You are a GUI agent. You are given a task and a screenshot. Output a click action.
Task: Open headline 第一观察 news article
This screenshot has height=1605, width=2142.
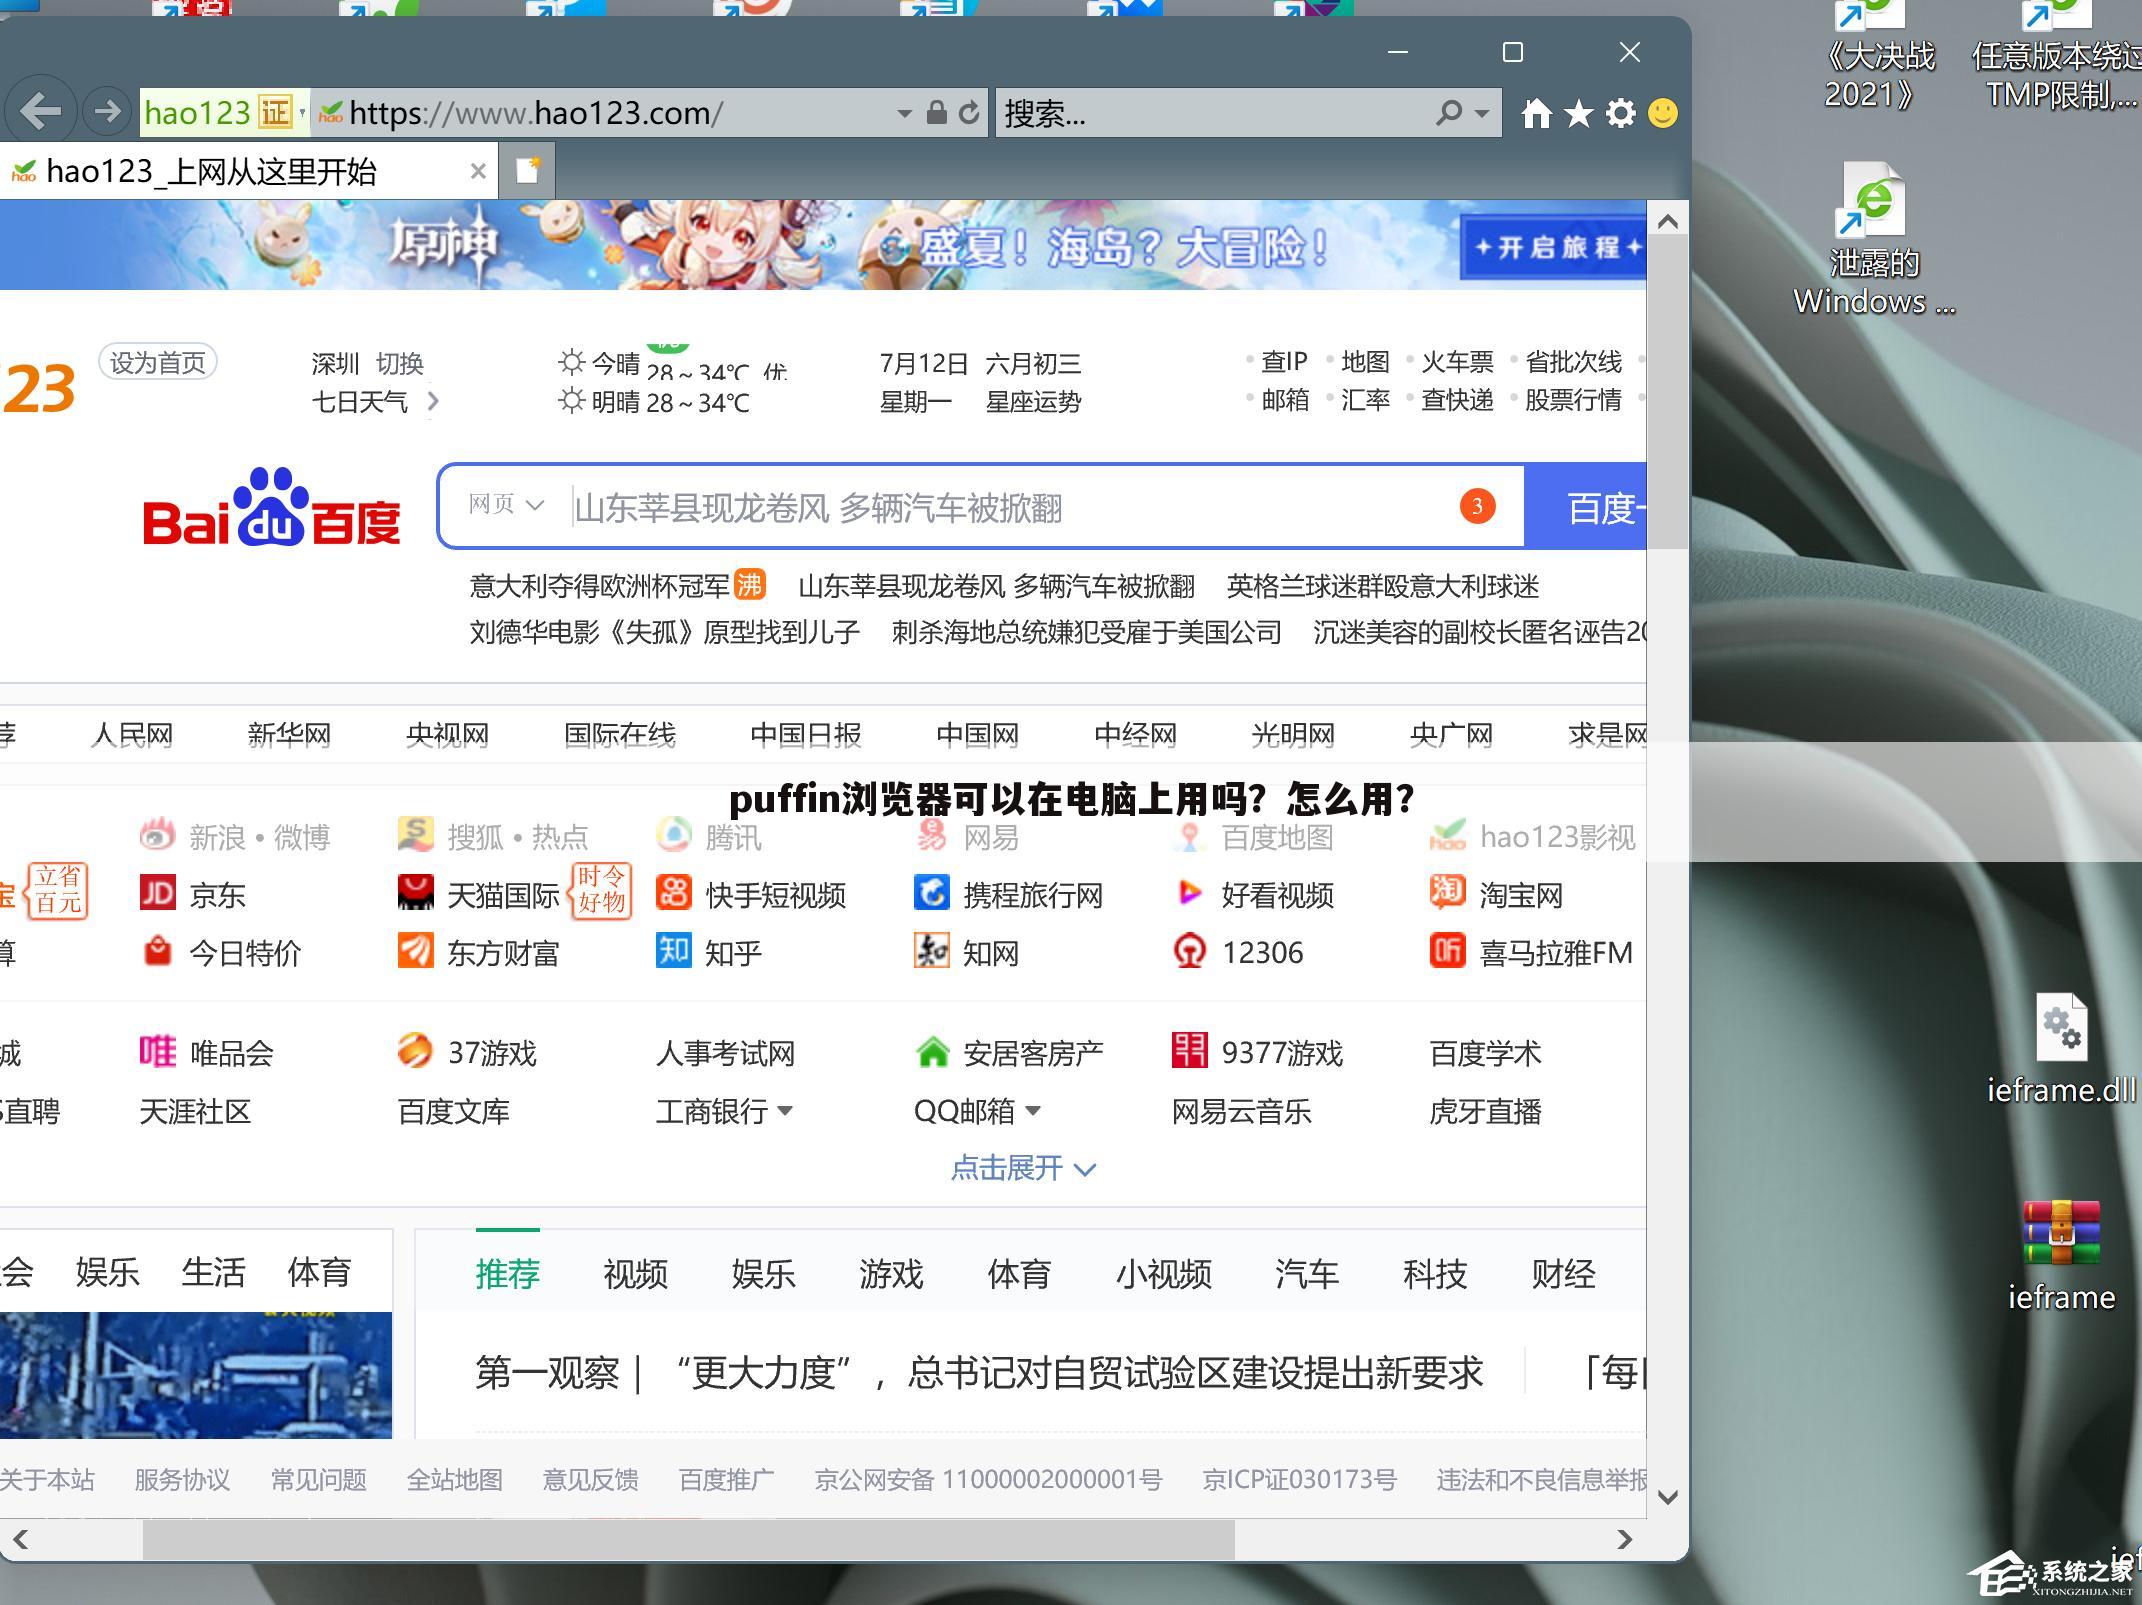(x=979, y=1373)
